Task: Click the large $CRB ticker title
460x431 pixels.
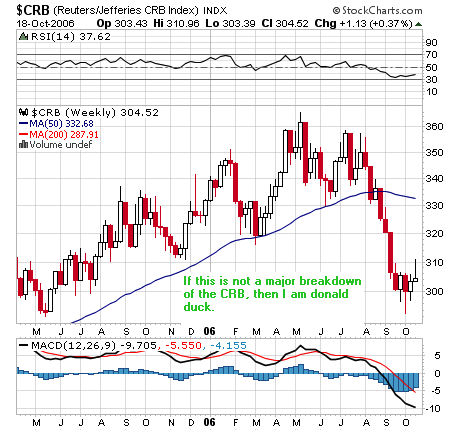Action: (x=33, y=10)
